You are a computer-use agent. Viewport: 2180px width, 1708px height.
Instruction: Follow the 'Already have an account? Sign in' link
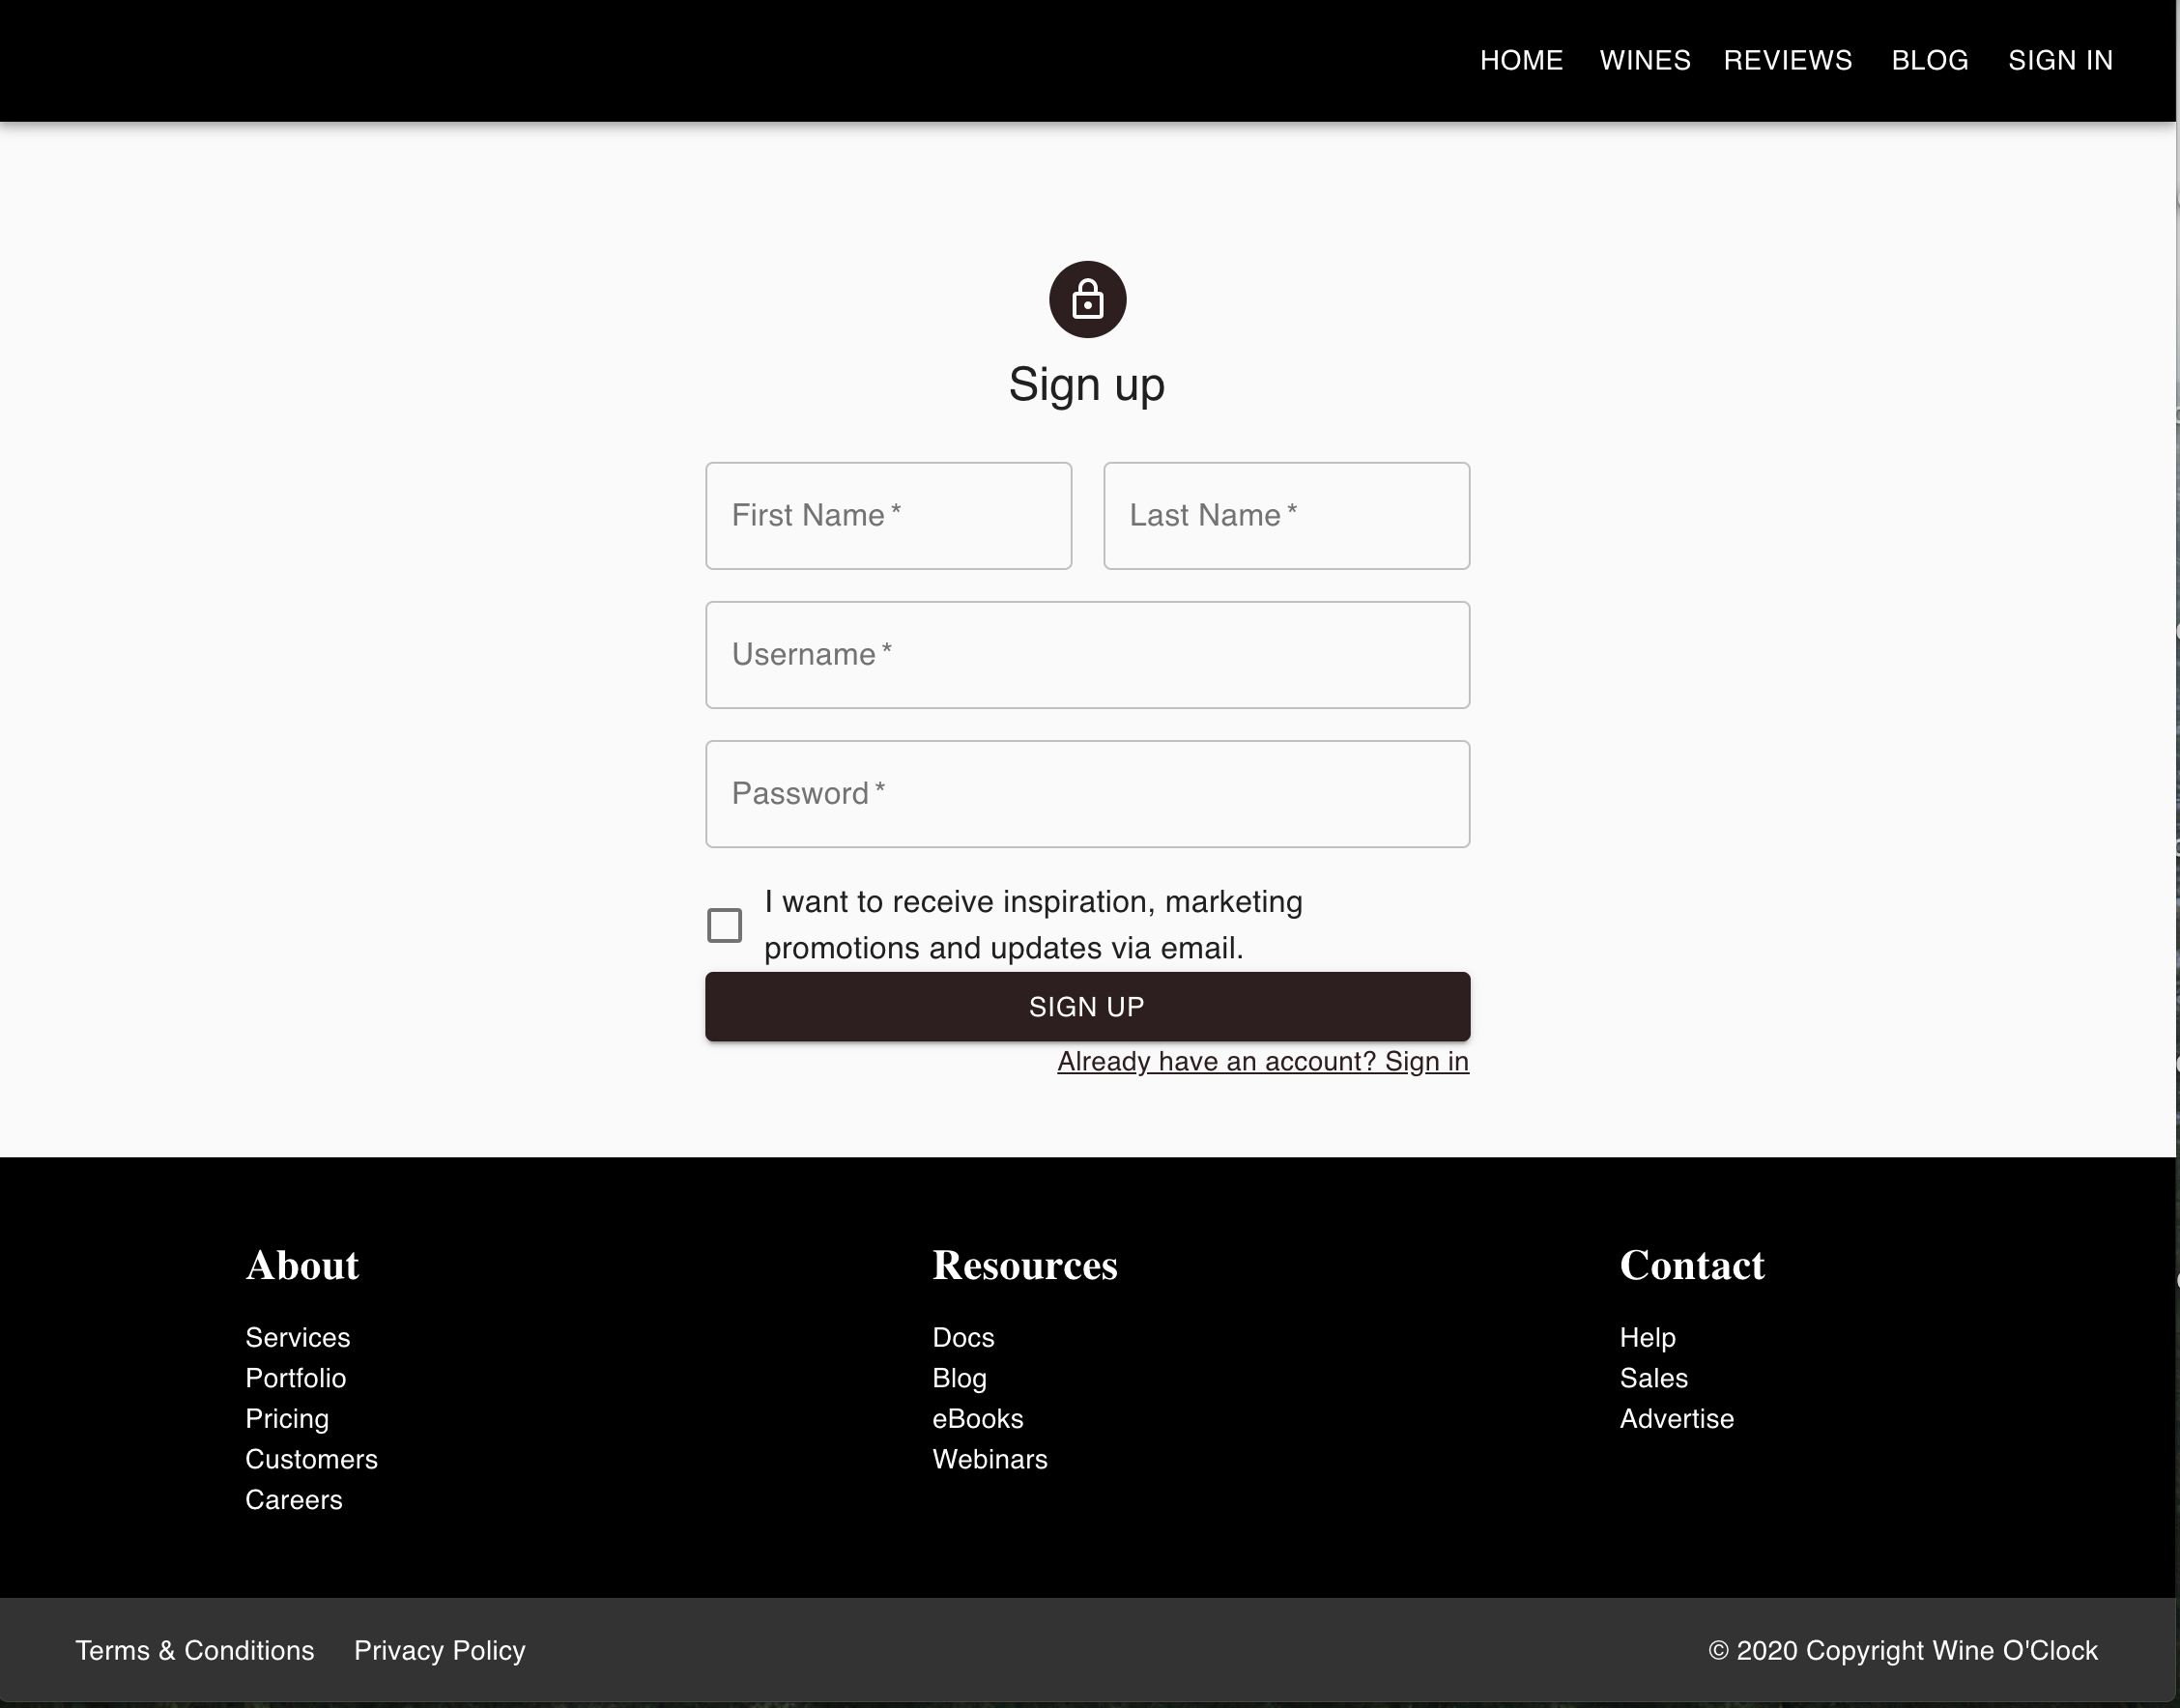1263,1061
